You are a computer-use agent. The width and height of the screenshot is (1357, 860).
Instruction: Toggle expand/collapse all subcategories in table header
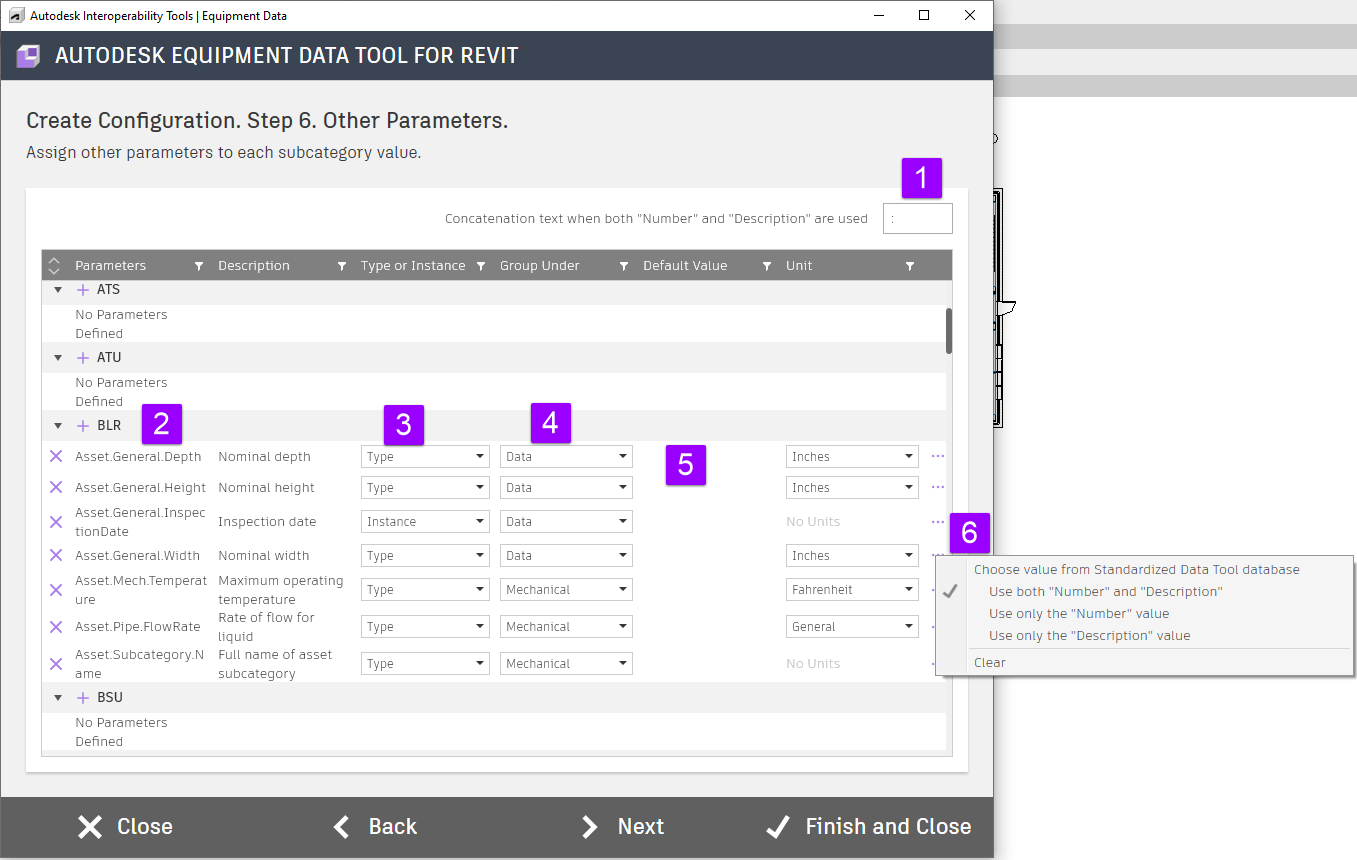[55, 266]
